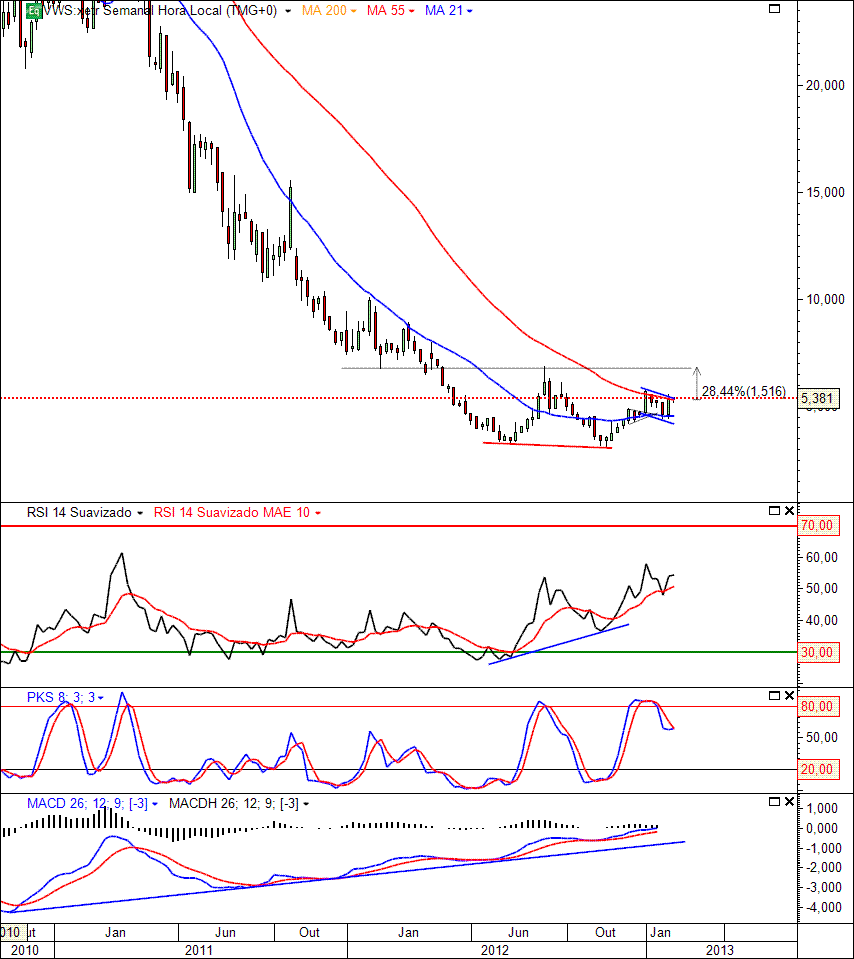Open the VWS symbol title dropdown arrow
854x959 pixels.
[288, 11]
